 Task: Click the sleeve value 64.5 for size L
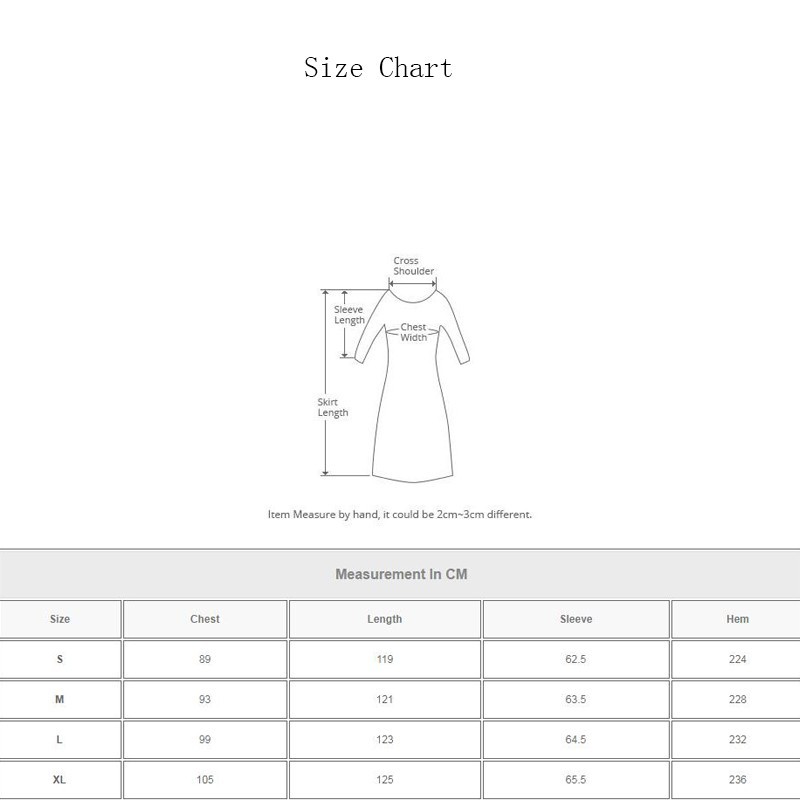click(575, 739)
